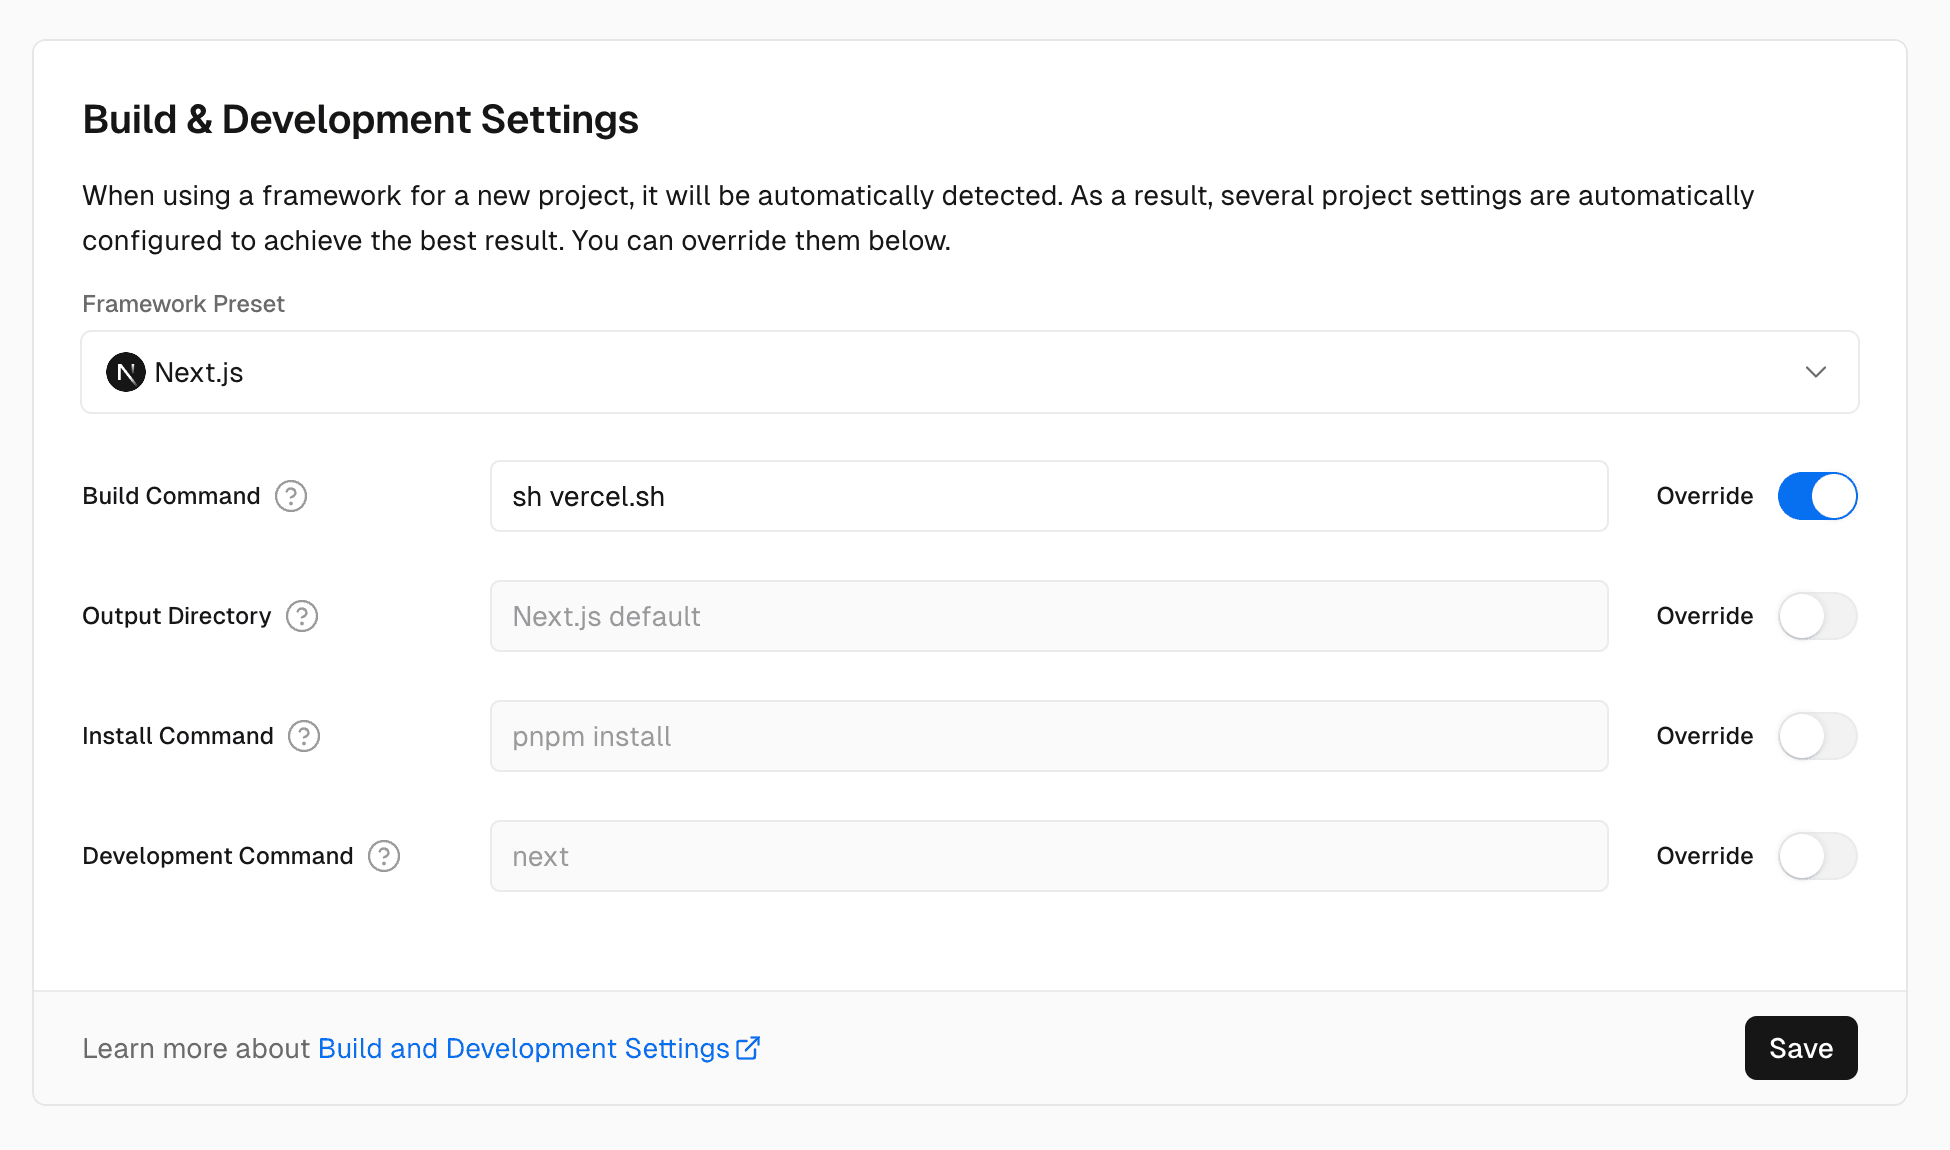Click the chevron on the Framework Preset selector
The image size is (1950, 1150).
pos(1816,372)
